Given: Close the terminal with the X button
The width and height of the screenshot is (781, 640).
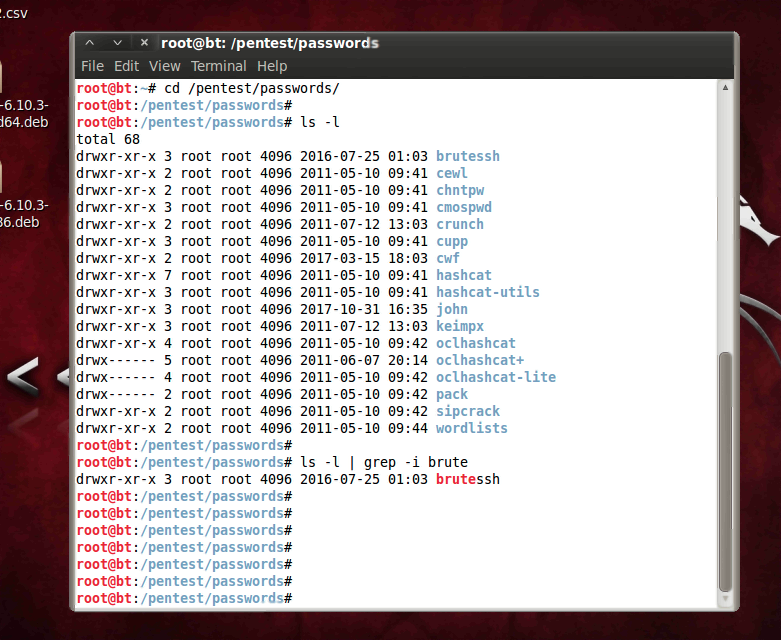Looking at the screenshot, I should click(x=145, y=43).
